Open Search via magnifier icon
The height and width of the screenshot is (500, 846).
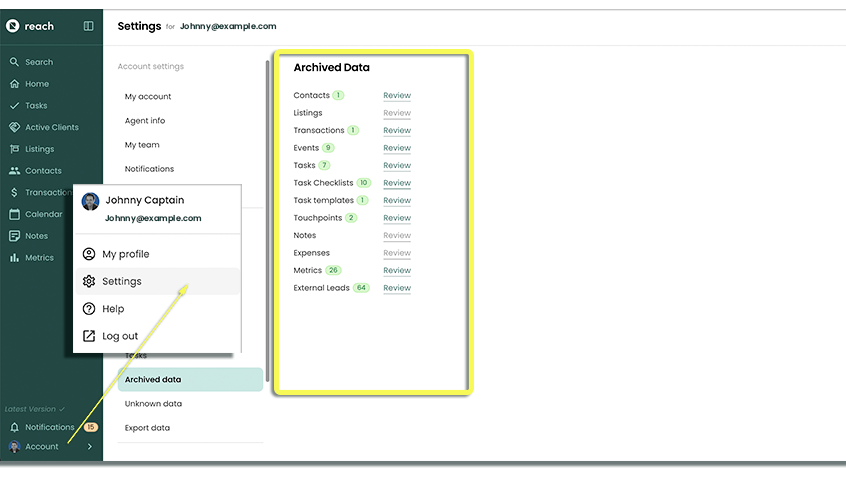click(x=14, y=62)
